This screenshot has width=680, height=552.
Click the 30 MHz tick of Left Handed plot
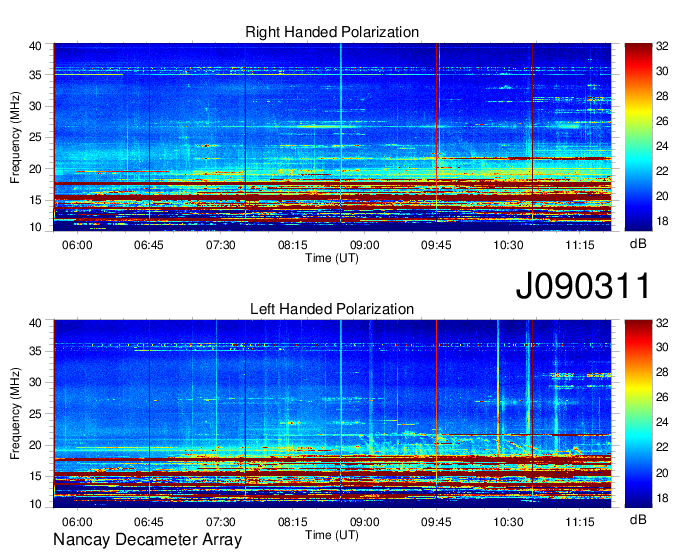click(35, 382)
